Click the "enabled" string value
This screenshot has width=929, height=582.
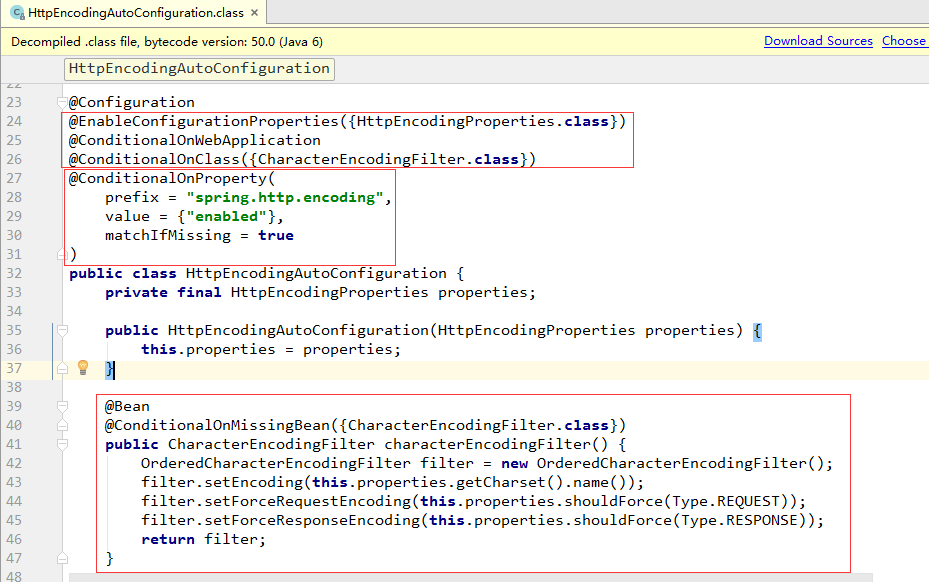pyautogui.click(x=226, y=216)
